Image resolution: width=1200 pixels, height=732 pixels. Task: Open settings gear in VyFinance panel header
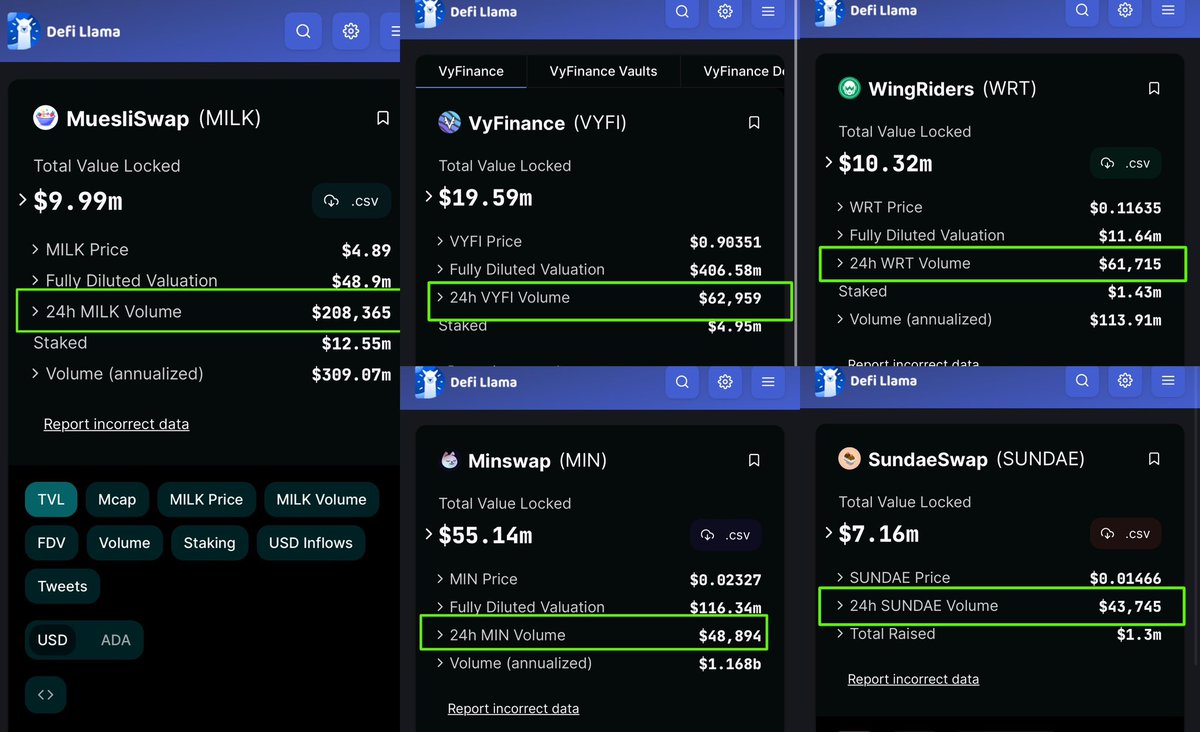click(725, 12)
